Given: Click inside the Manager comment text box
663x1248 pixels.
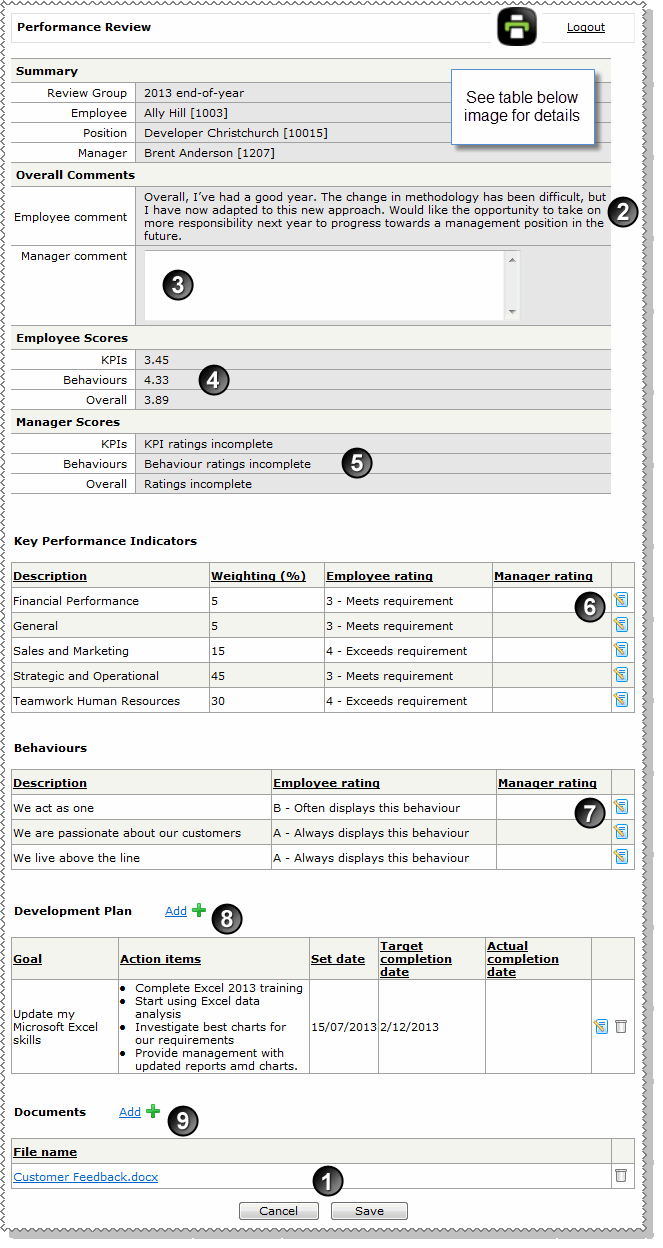Looking at the screenshot, I should tap(320, 285).
